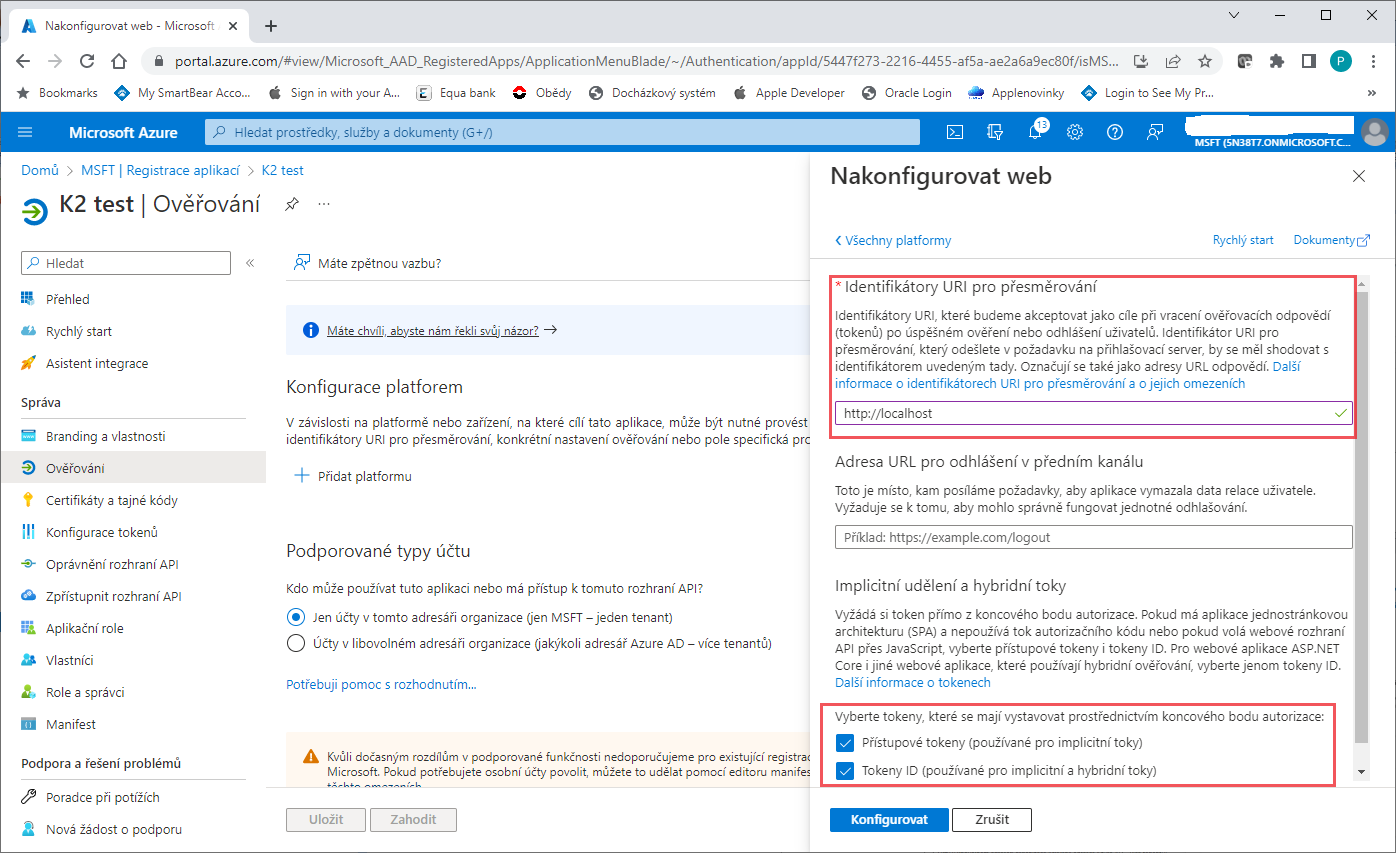This screenshot has height=853, width=1396.
Task: Open Dokumenty external link
Action: 1332,240
